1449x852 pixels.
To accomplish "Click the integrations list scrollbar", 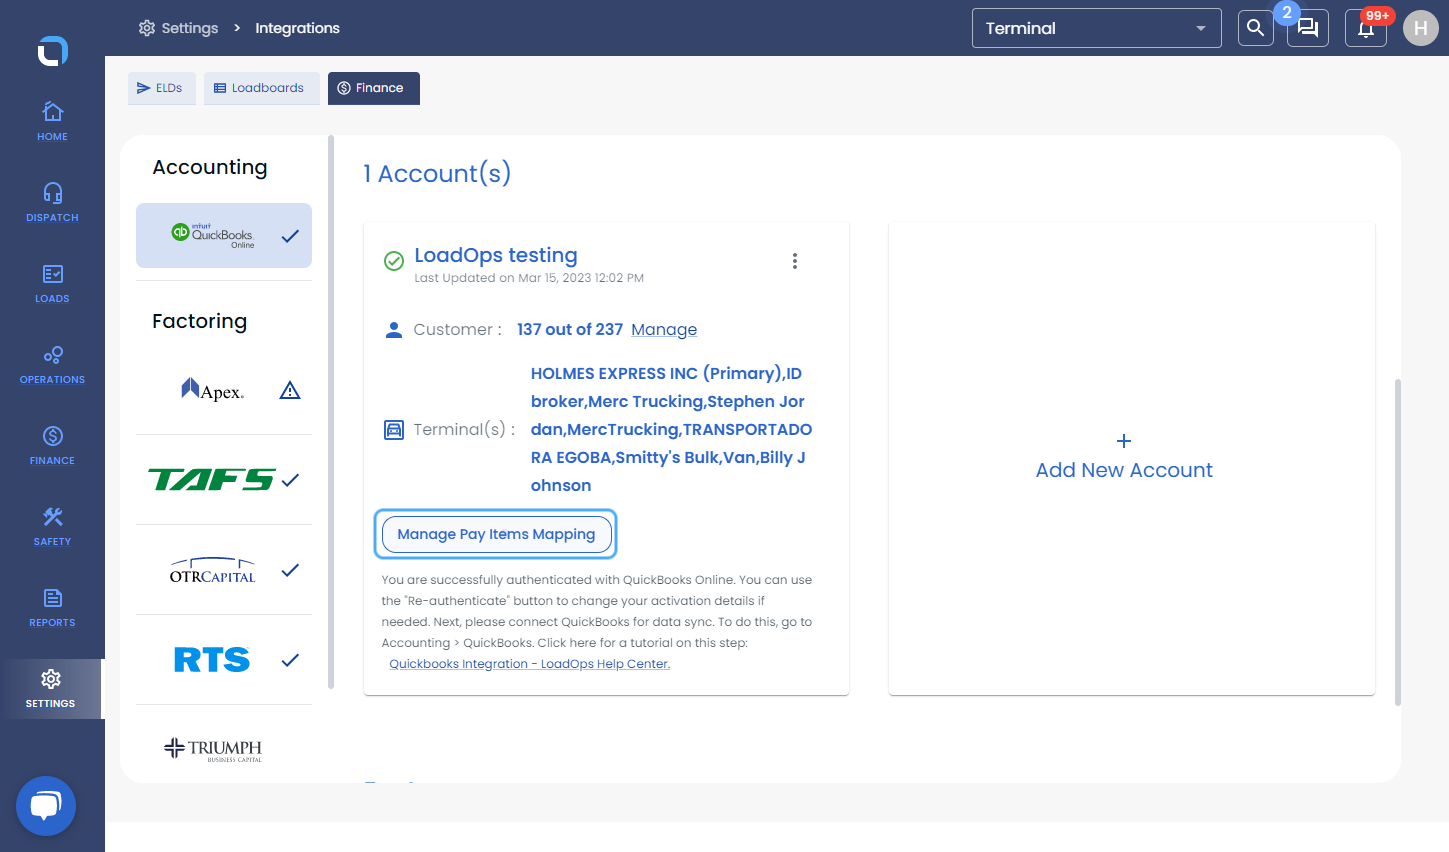I will click(x=331, y=412).
